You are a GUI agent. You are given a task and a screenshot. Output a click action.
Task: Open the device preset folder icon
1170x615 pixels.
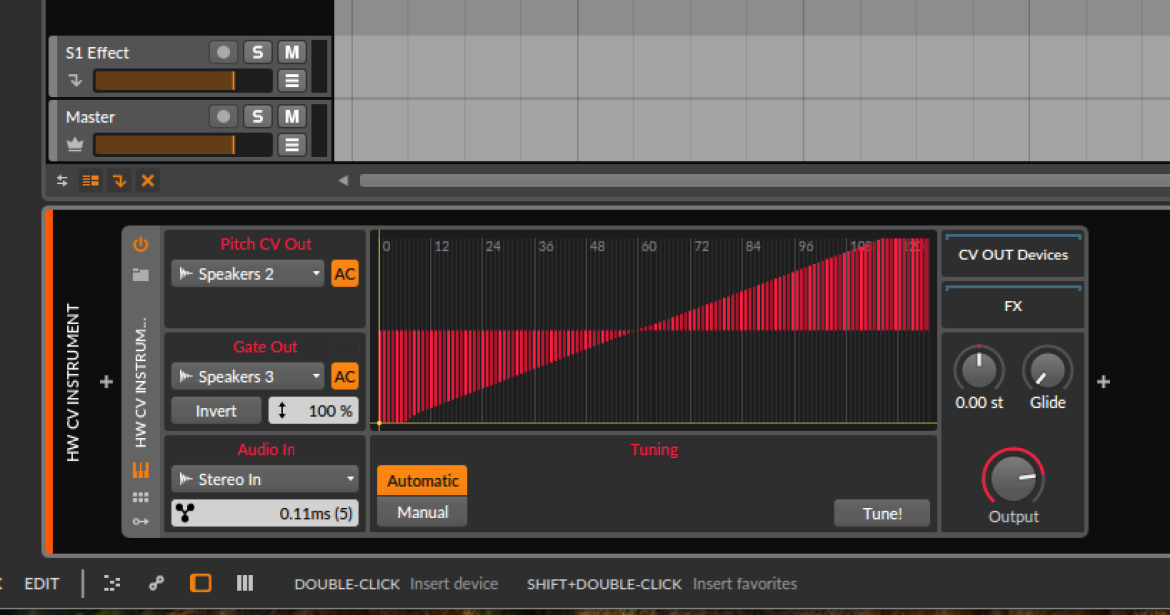(140, 275)
